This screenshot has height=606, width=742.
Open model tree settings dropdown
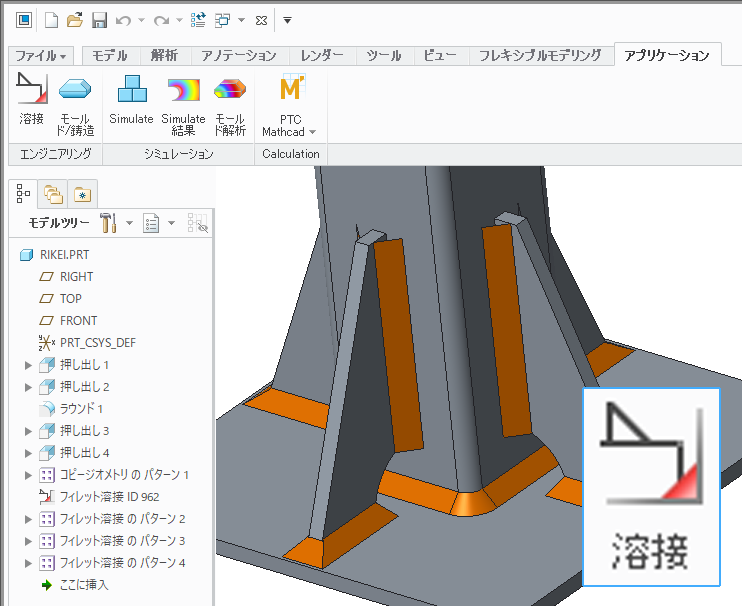coord(110,223)
